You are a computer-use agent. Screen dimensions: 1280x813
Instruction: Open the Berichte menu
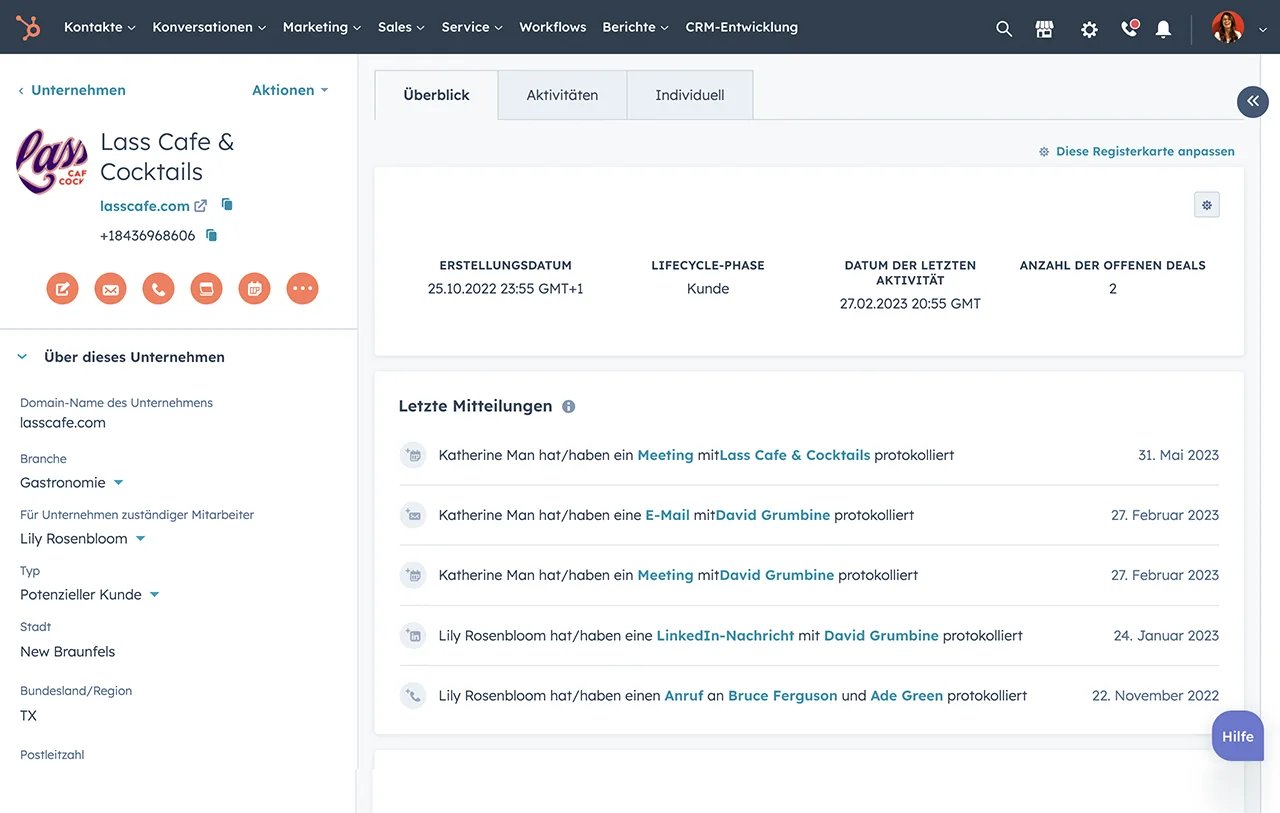click(x=634, y=27)
